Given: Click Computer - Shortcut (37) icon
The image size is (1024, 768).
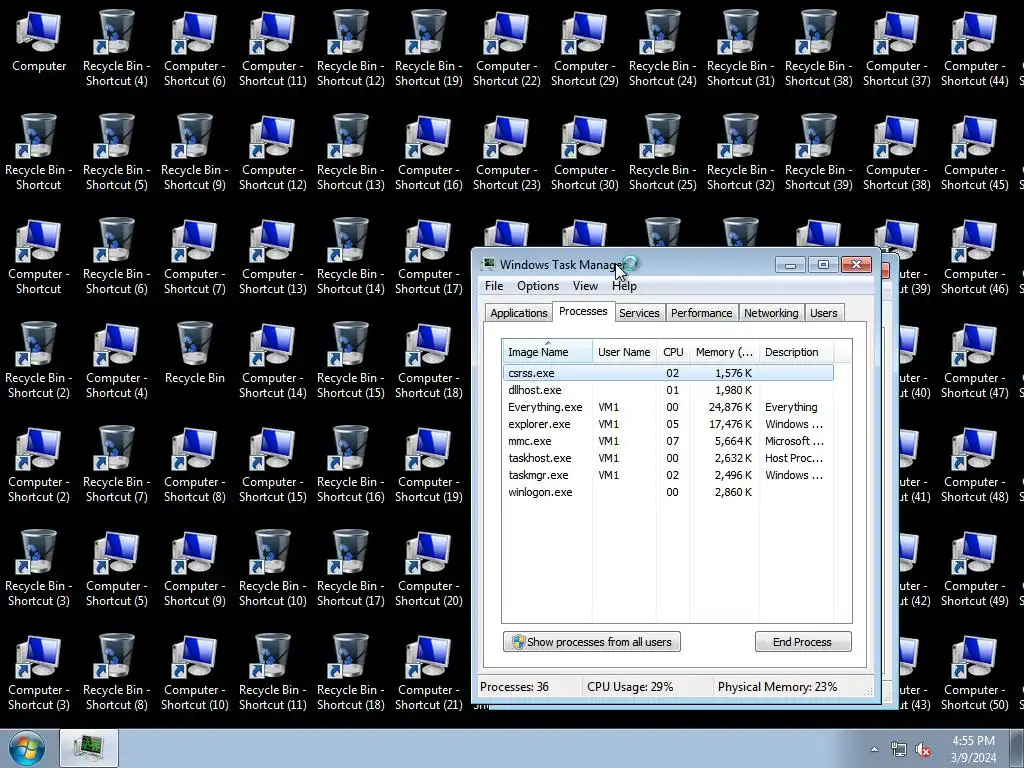Looking at the screenshot, I should tap(897, 47).
